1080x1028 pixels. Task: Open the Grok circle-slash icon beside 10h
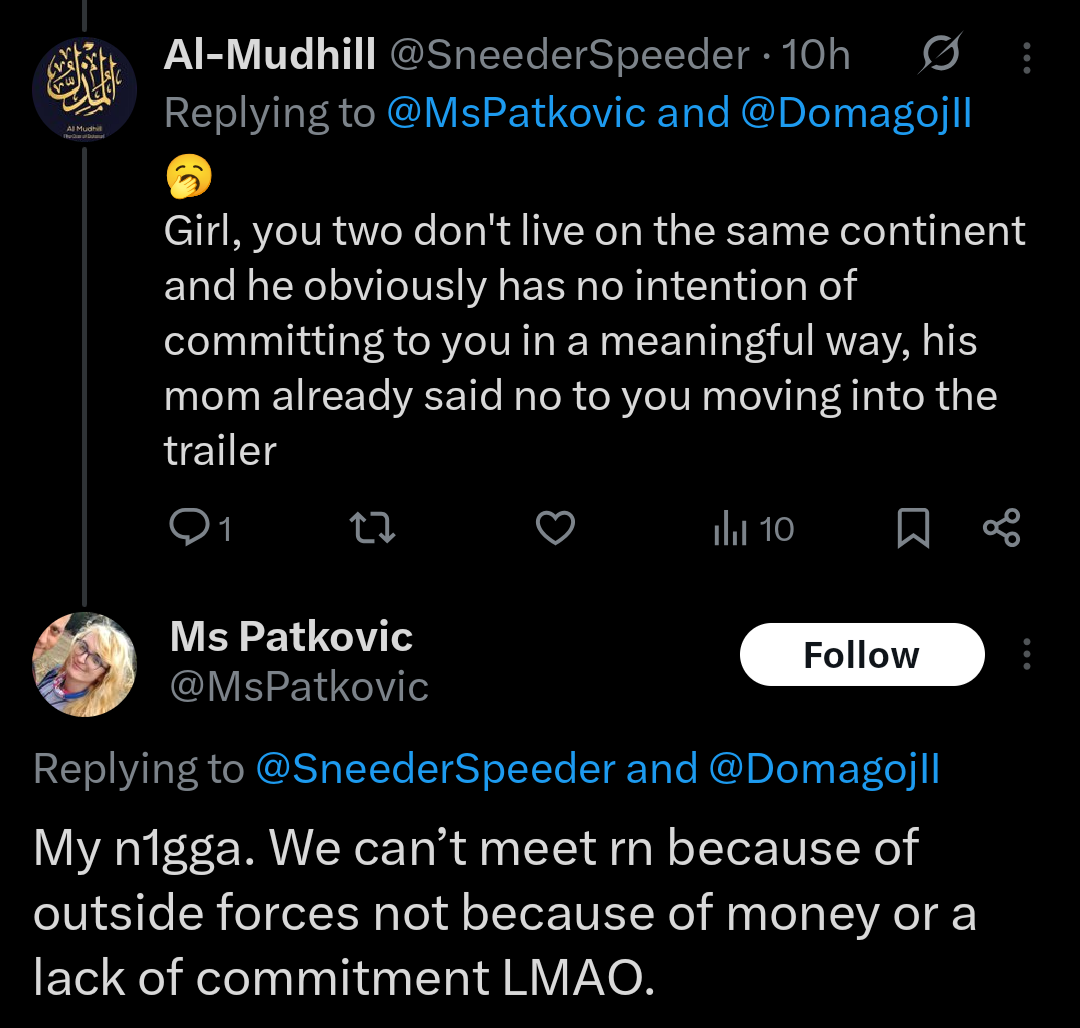(940, 56)
